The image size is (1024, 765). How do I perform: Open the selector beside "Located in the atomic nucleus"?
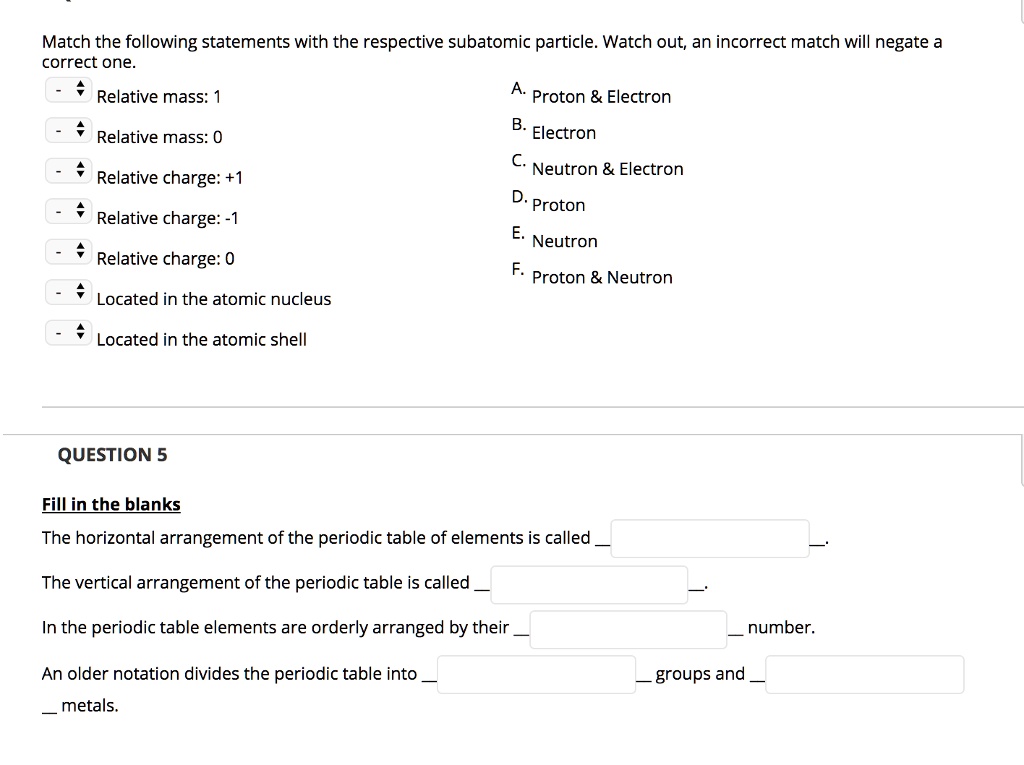click(69, 292)
